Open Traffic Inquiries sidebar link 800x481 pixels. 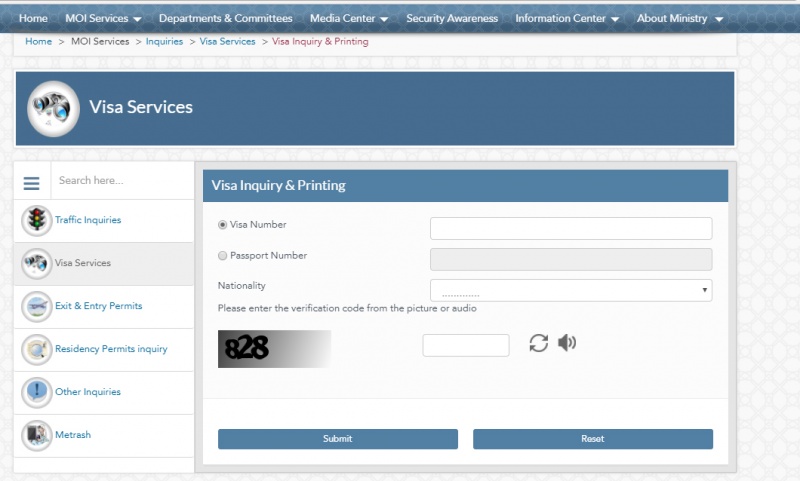(x=88, y=220)
